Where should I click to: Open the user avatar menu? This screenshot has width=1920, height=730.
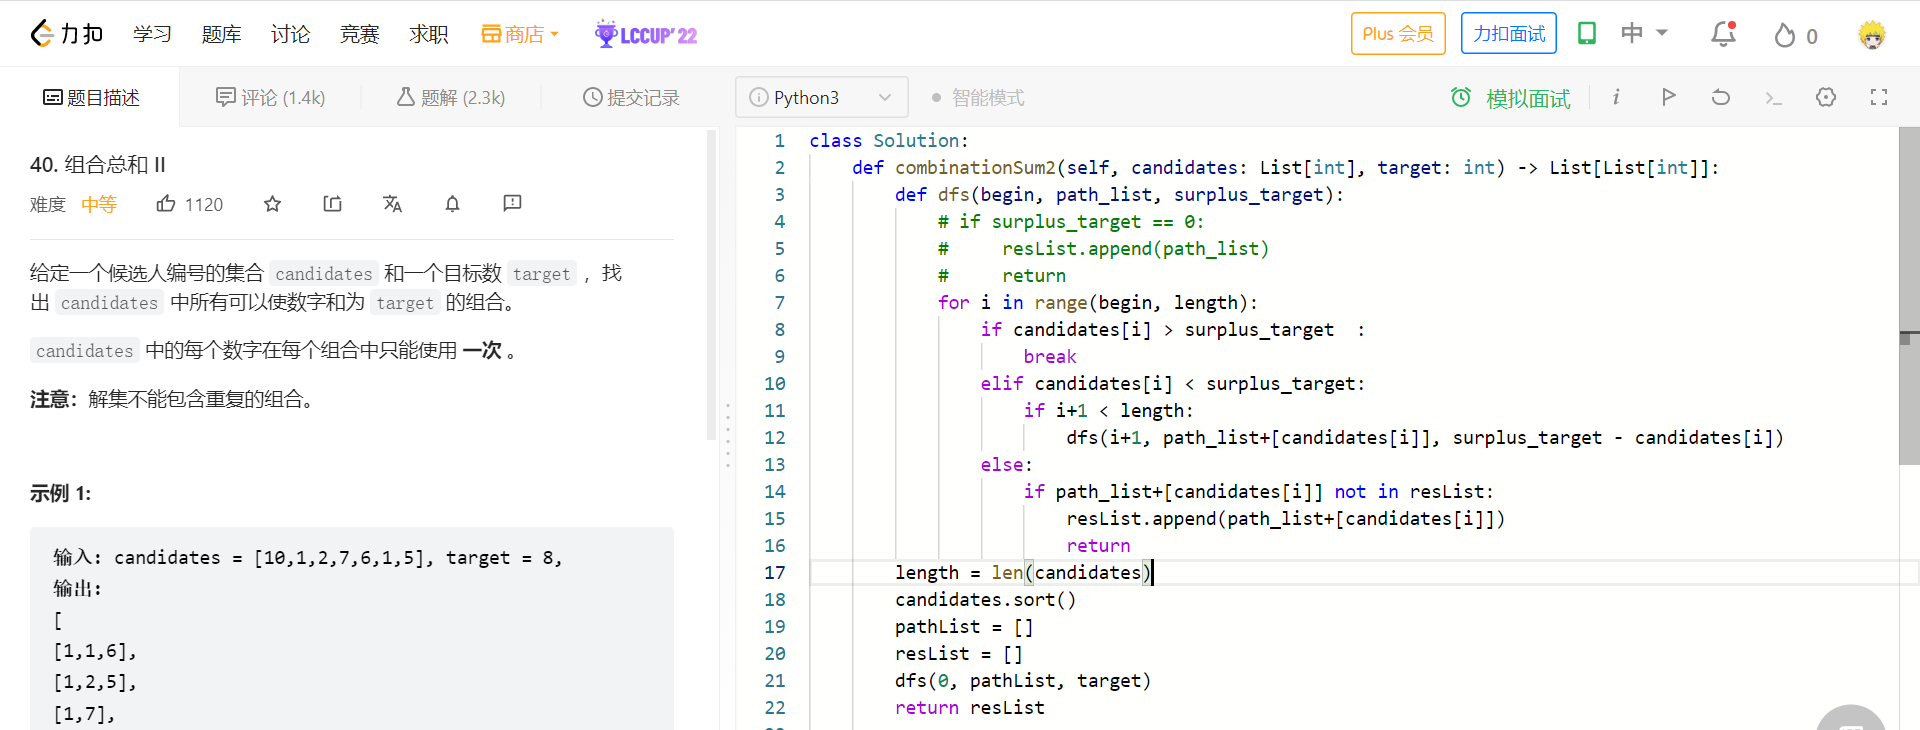coord(1872,35)
